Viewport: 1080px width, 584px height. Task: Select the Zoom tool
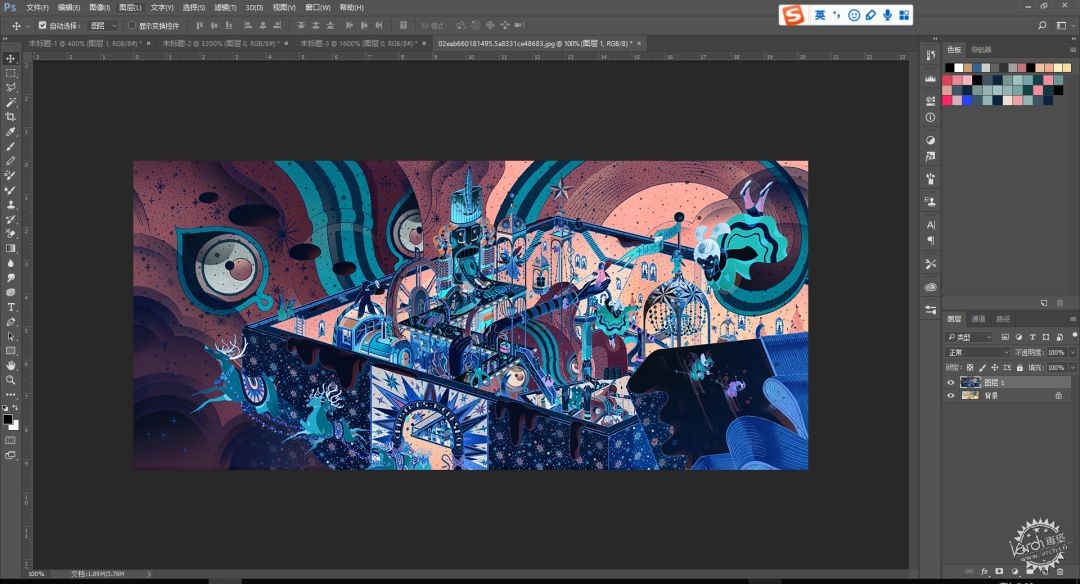point(10,380)
